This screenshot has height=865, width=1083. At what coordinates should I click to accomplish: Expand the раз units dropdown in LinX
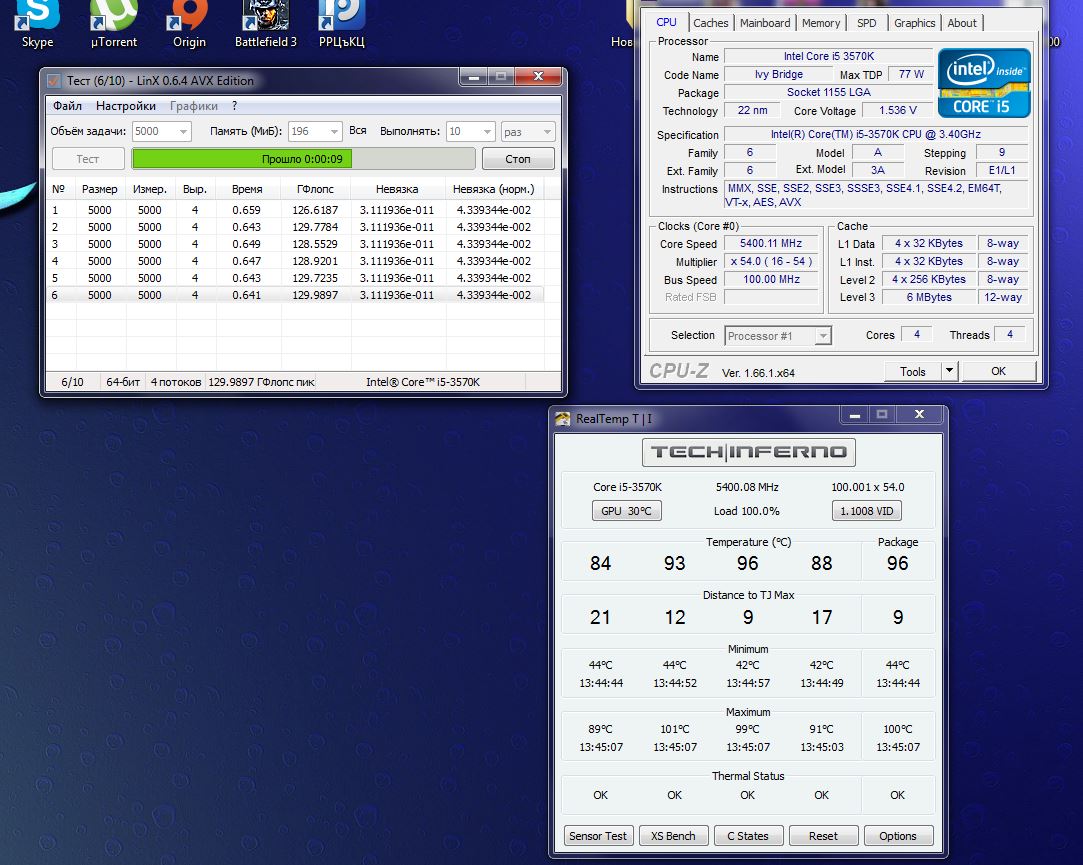pyautogui.click(x=547, y=131)
